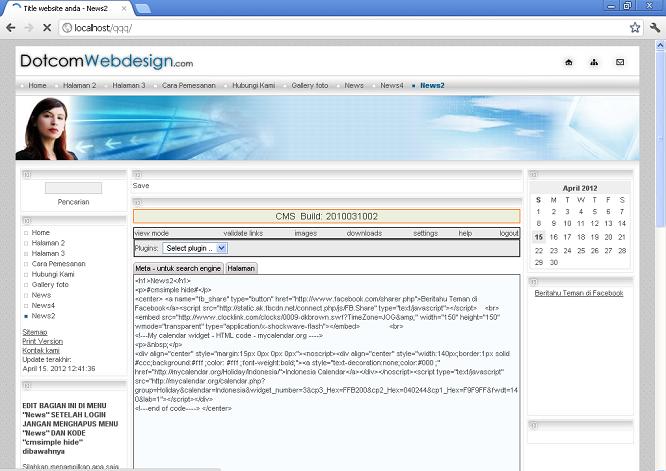
Task: Click the mail envelope icon in header
Action: point(620,62)
